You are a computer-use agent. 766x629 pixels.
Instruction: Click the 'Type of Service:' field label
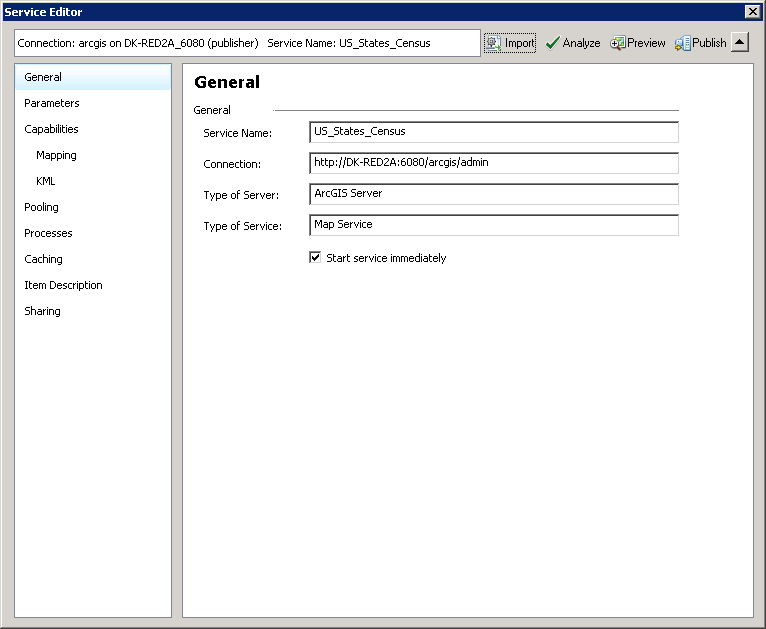coord(242,226)
